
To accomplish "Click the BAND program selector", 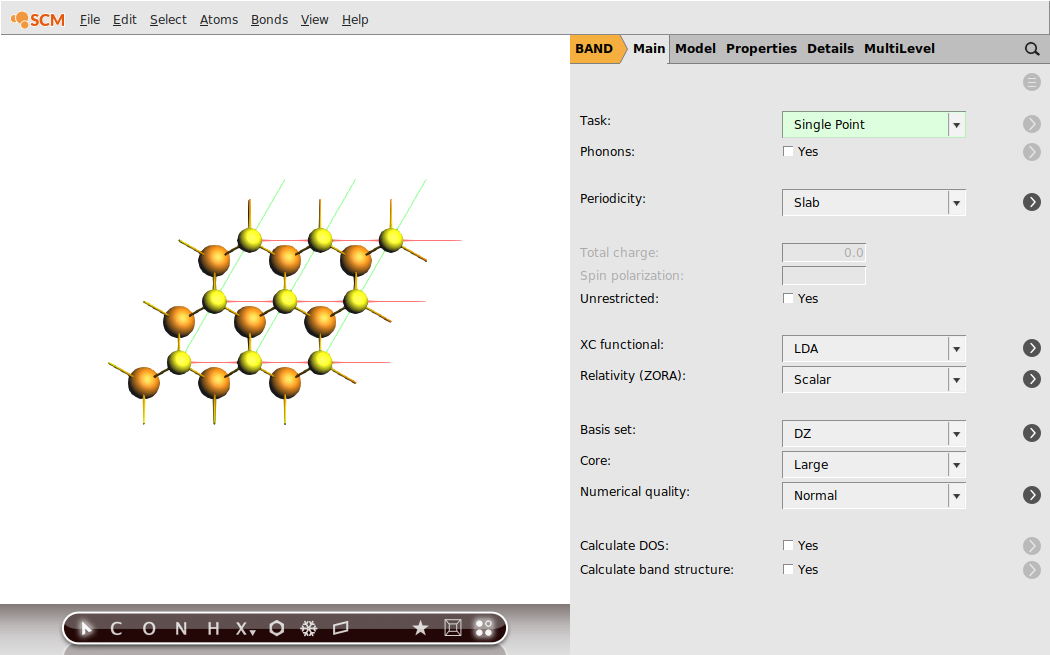I will (594, 48).
